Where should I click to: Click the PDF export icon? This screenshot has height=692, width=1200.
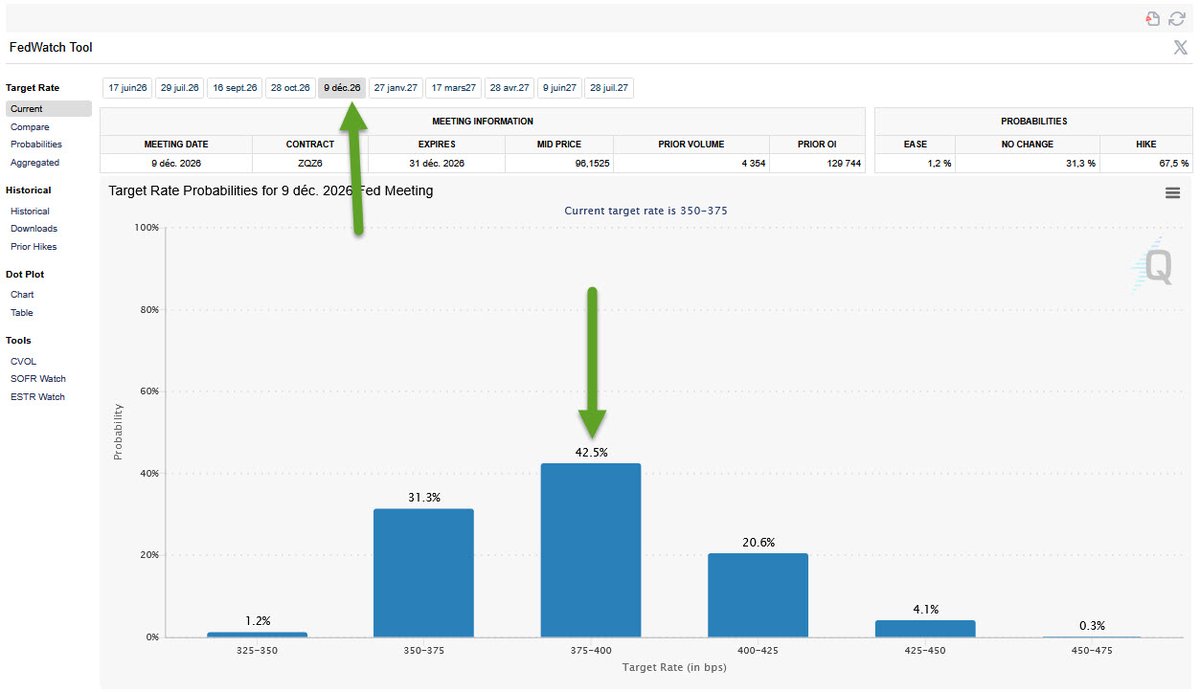[1153, 19]
